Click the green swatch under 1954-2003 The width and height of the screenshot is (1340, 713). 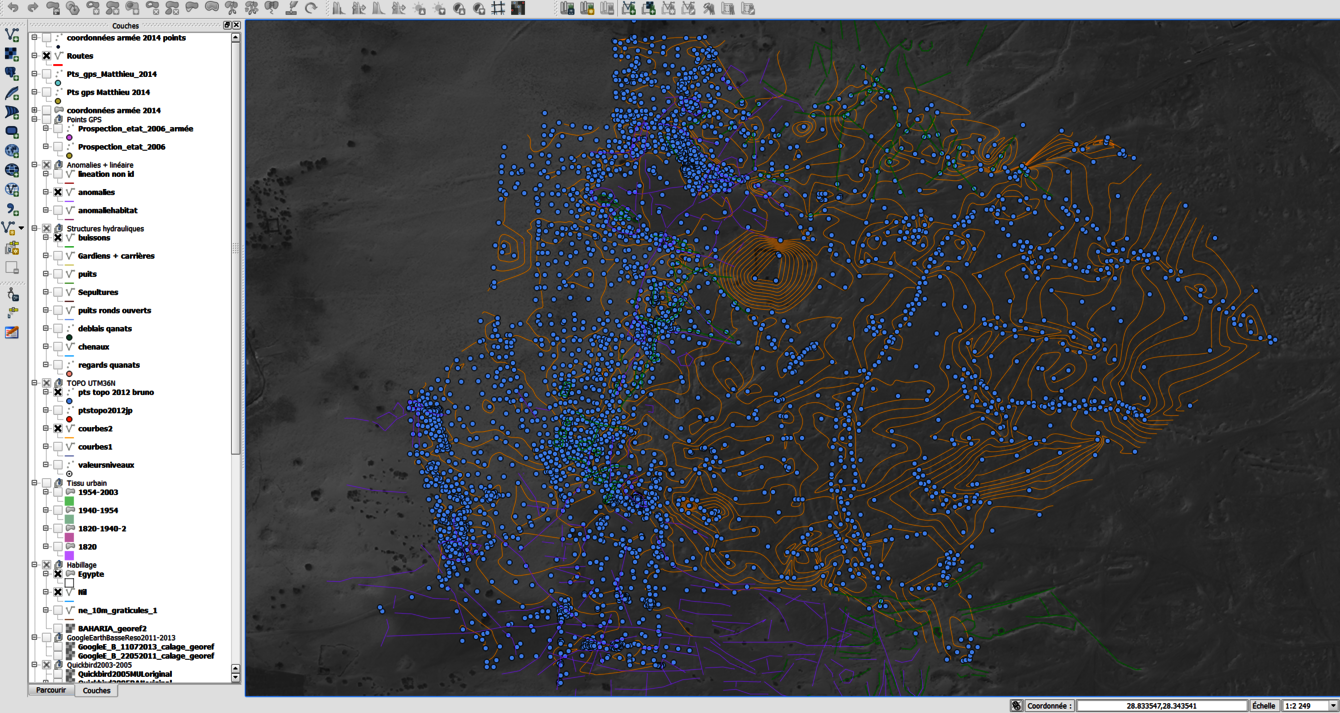(69, 501)
